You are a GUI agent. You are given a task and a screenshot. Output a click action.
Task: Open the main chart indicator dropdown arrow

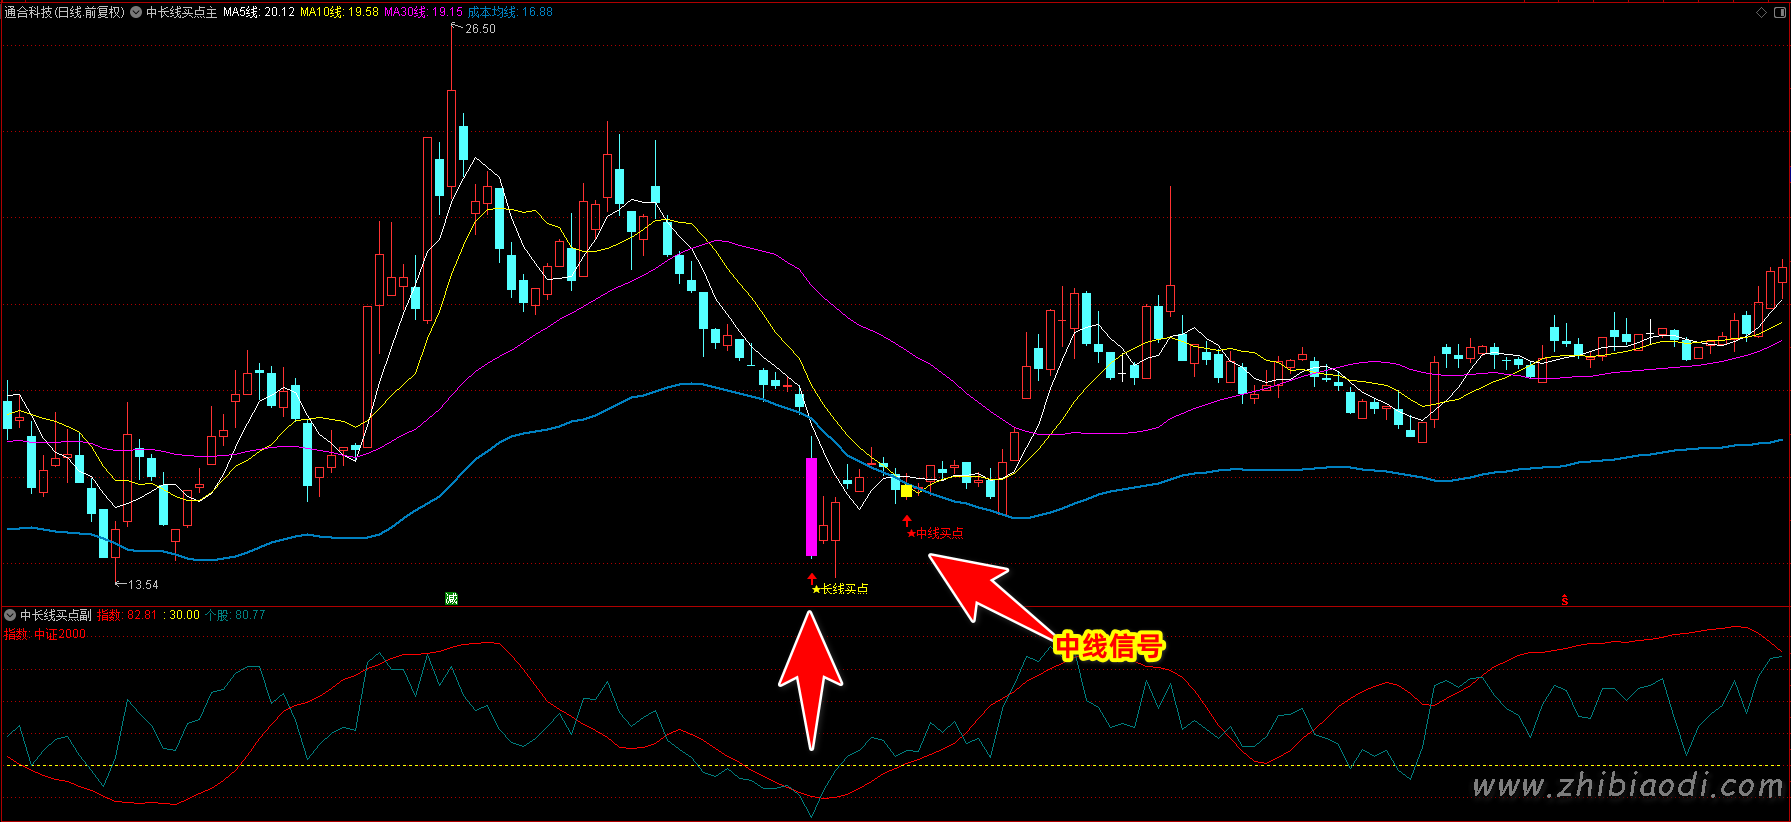[x=136, y=13]
